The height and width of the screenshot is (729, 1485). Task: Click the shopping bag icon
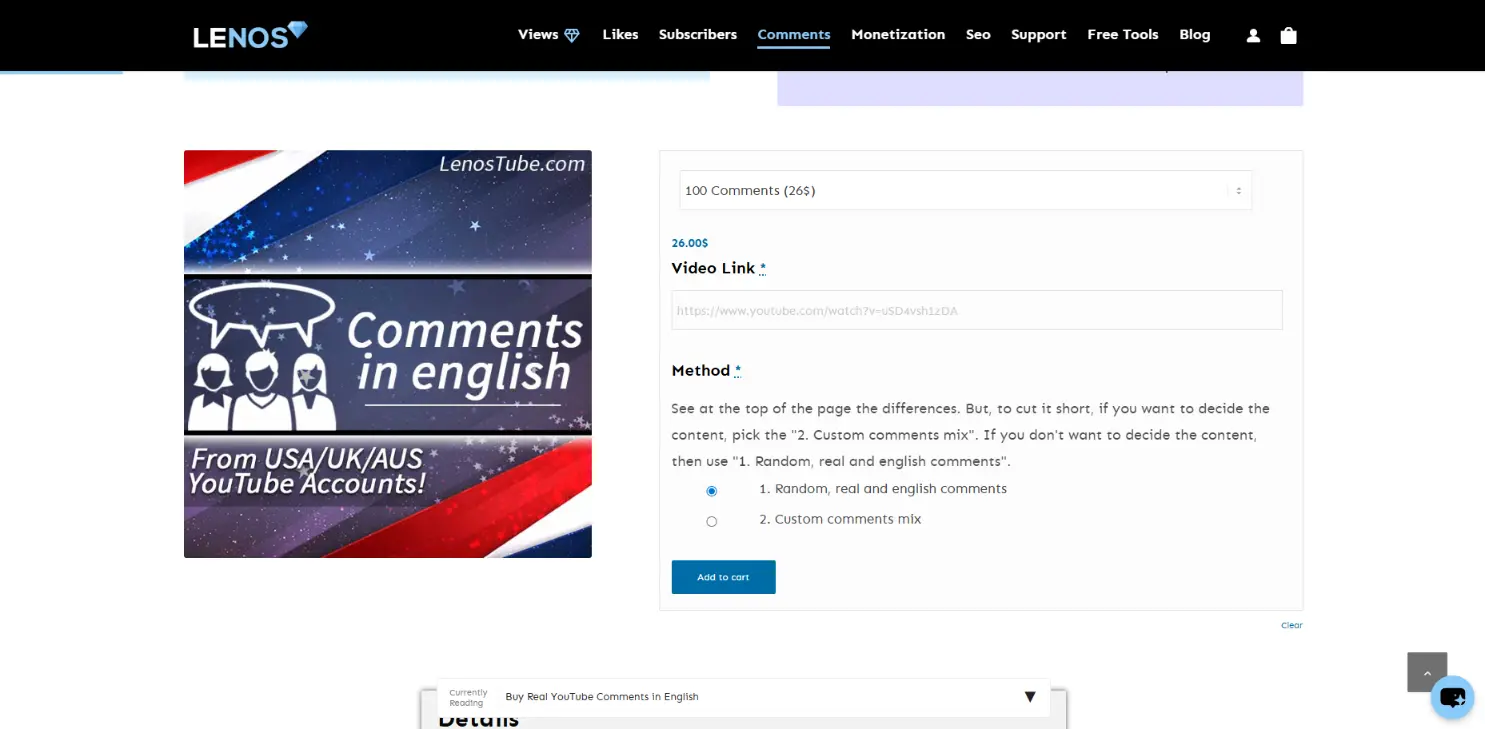[x=1288, y=35]
